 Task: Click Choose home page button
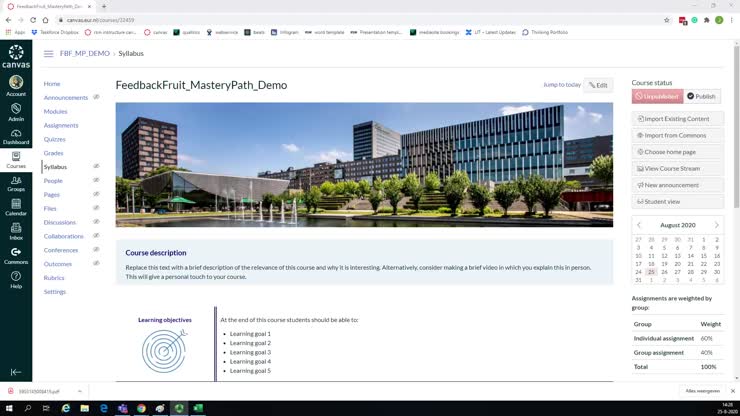pos(677,152)
